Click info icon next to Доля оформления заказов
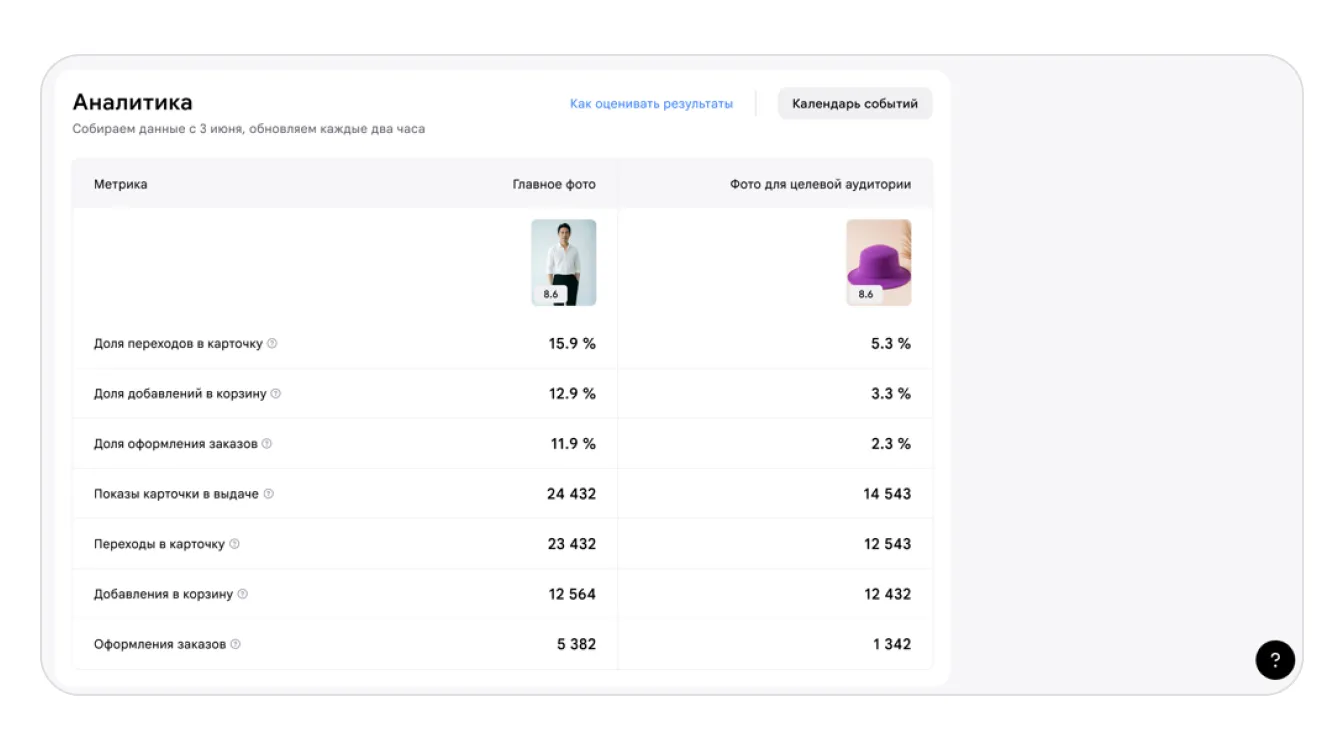The image size is (1344, 750). pyautogui.click(x=267, y=443)
